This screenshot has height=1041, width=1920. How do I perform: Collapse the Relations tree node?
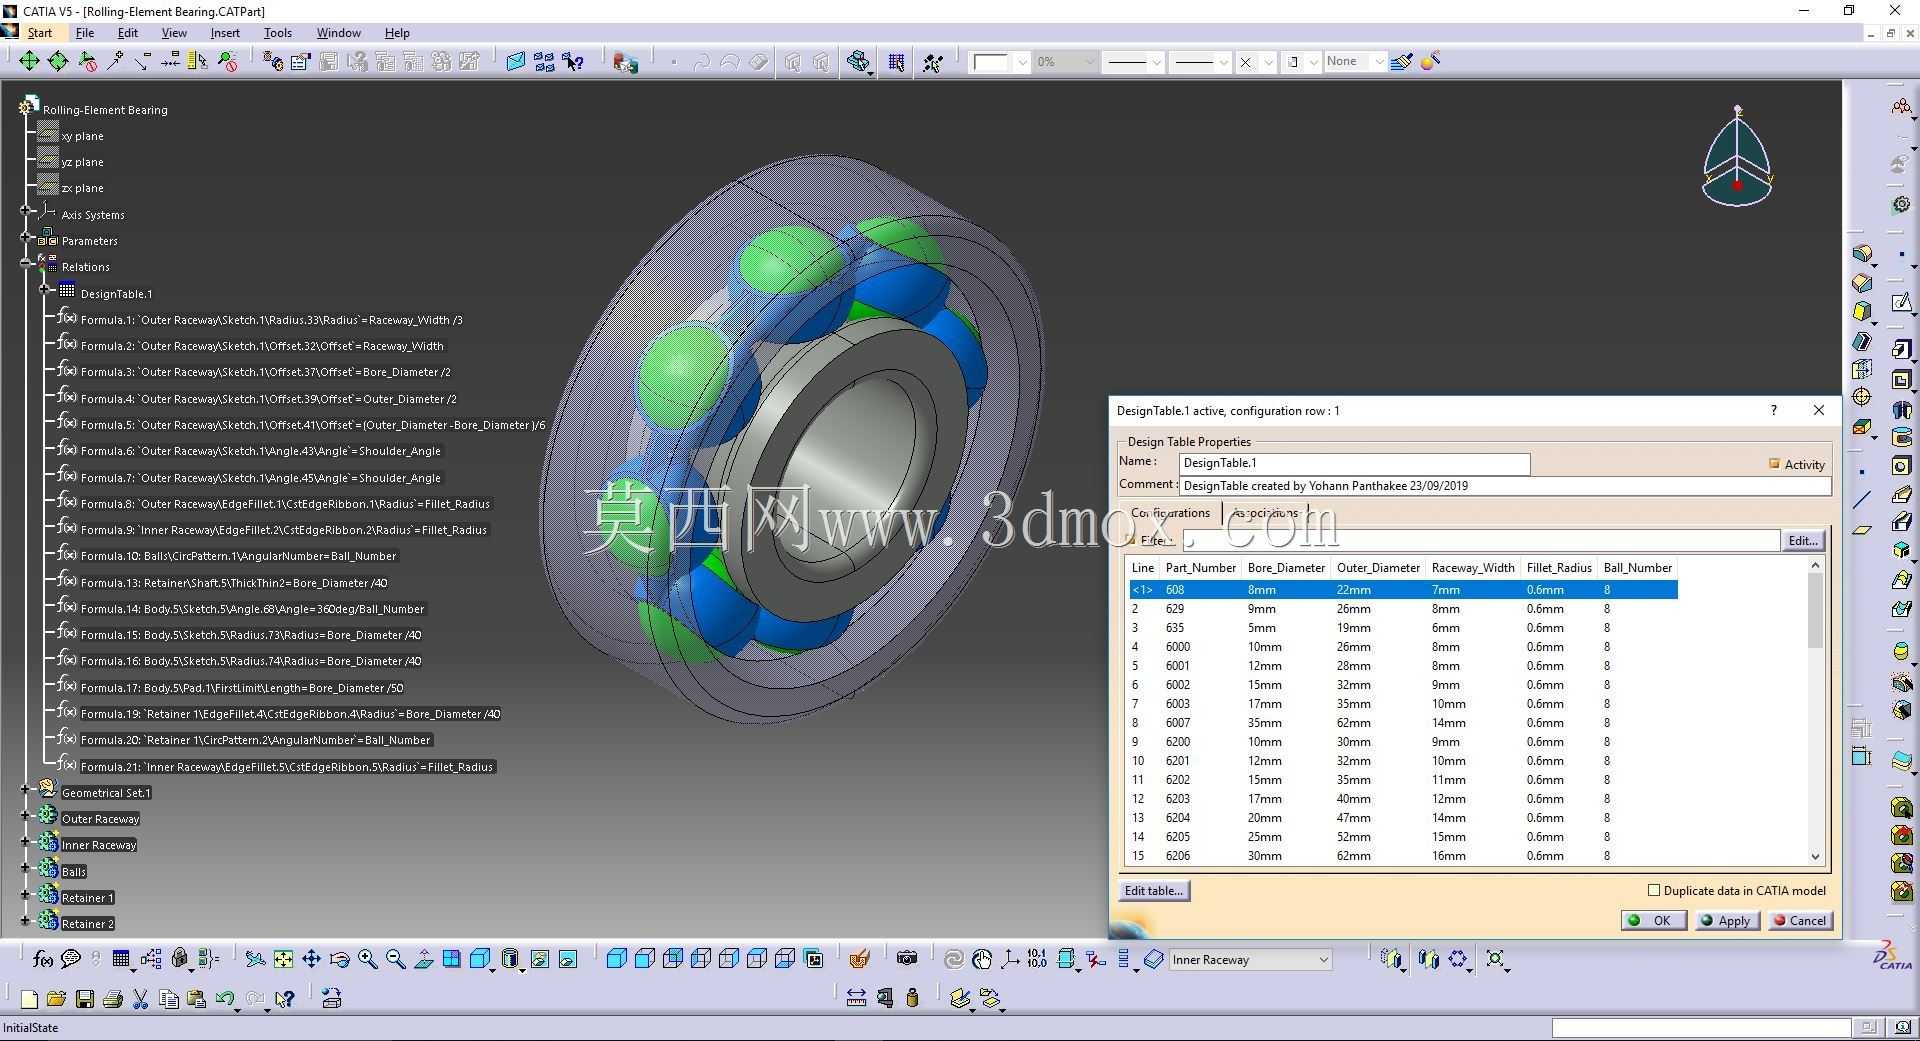tap(26, 263)
